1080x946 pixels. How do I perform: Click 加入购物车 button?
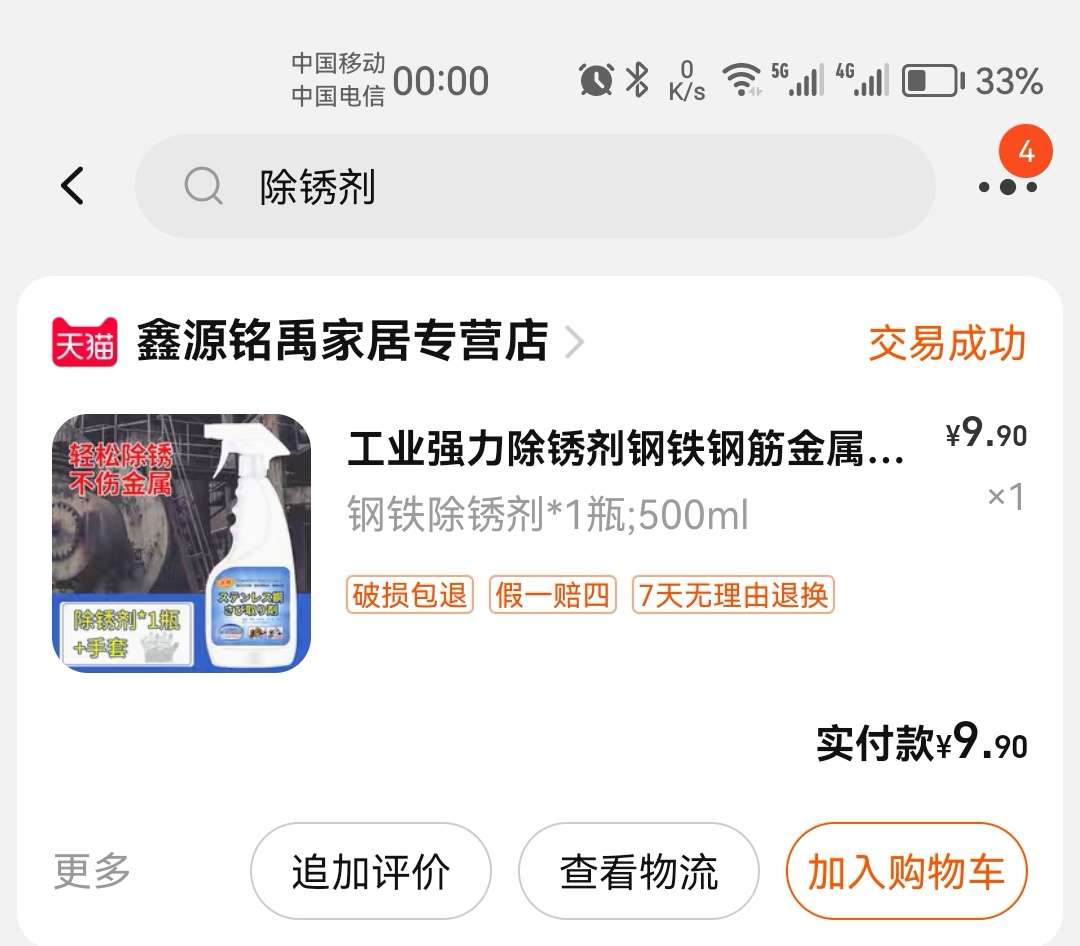pyautogui.click(x=906, y=871)
